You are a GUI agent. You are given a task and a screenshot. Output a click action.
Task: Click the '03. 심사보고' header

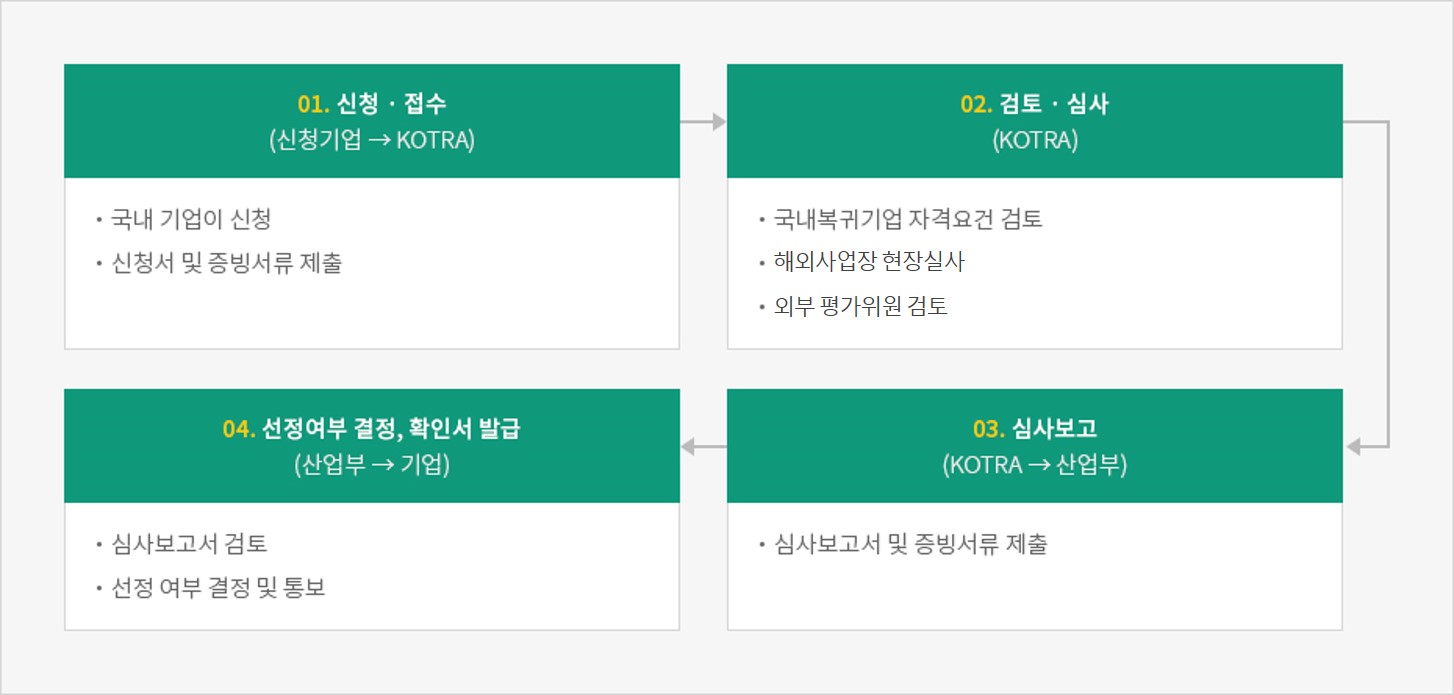point(1034,429)
